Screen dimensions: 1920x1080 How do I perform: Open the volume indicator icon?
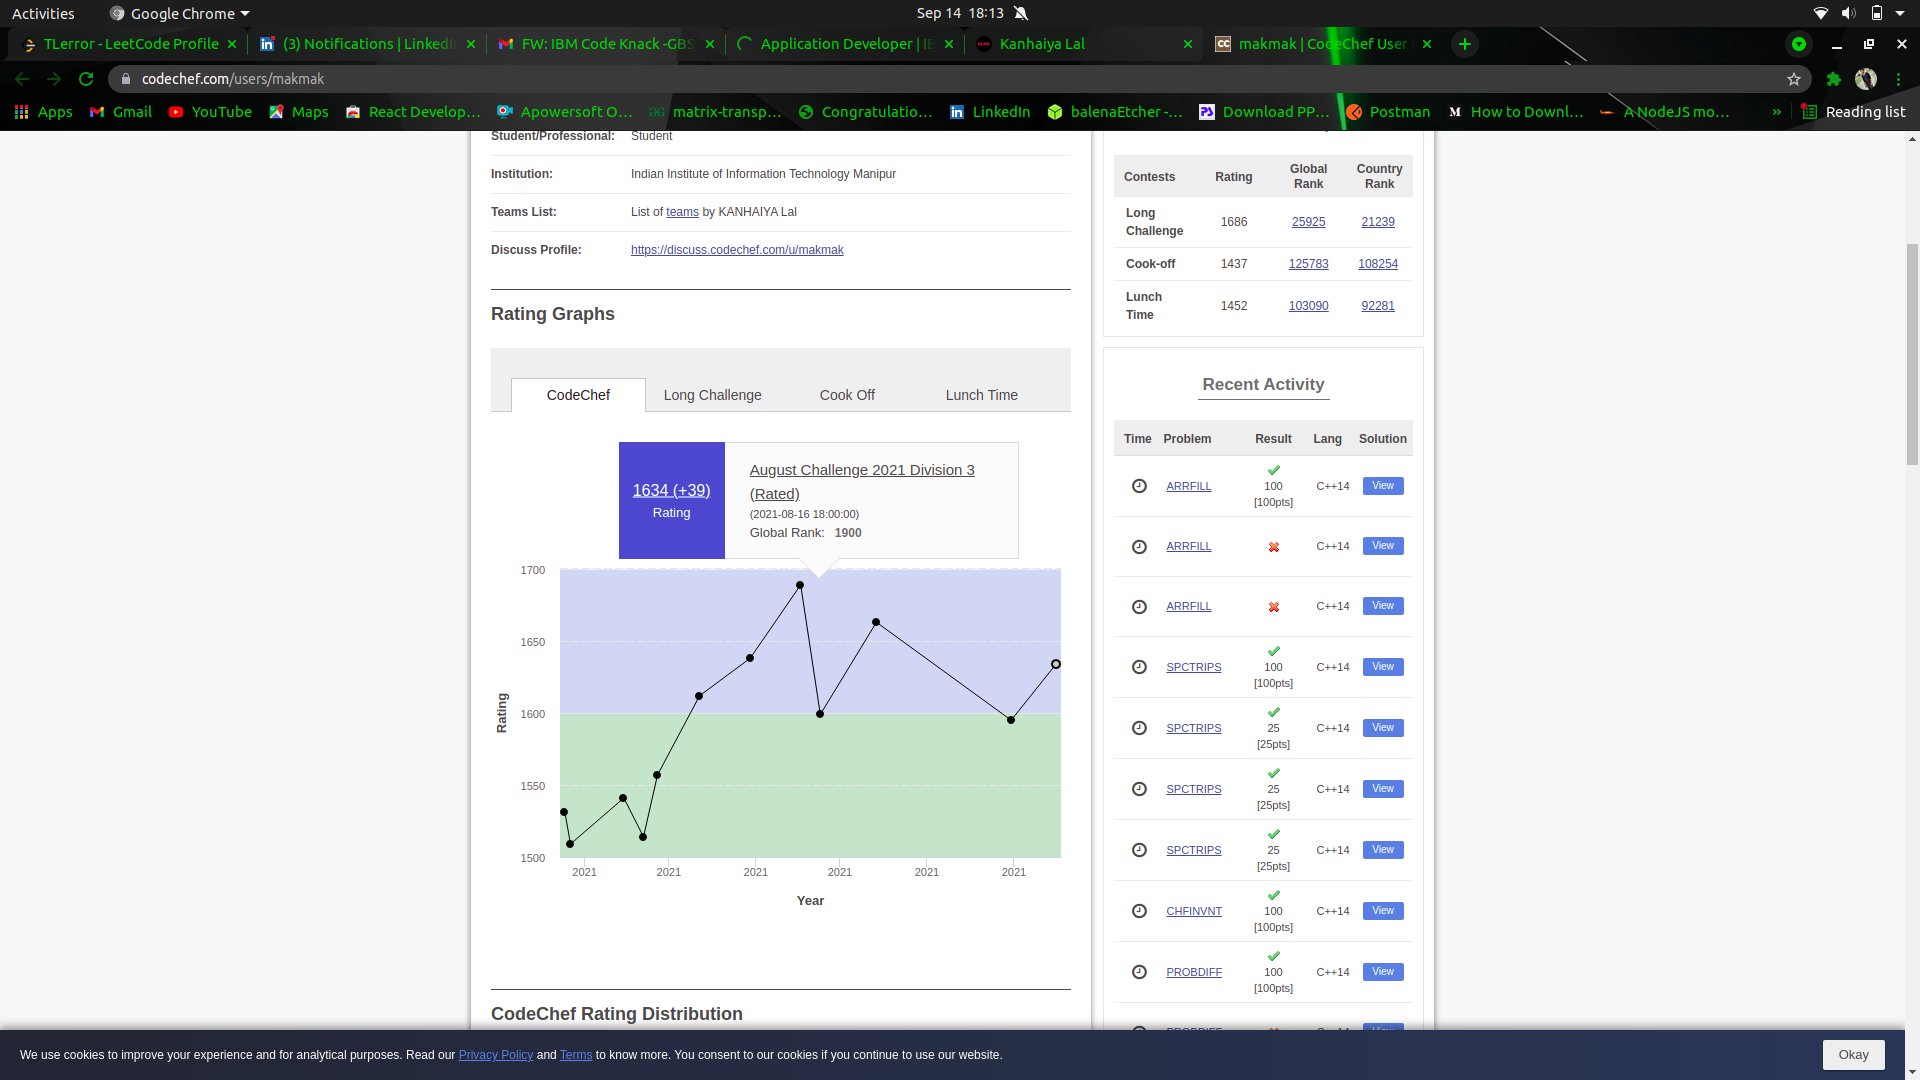tap(1848, 13)
